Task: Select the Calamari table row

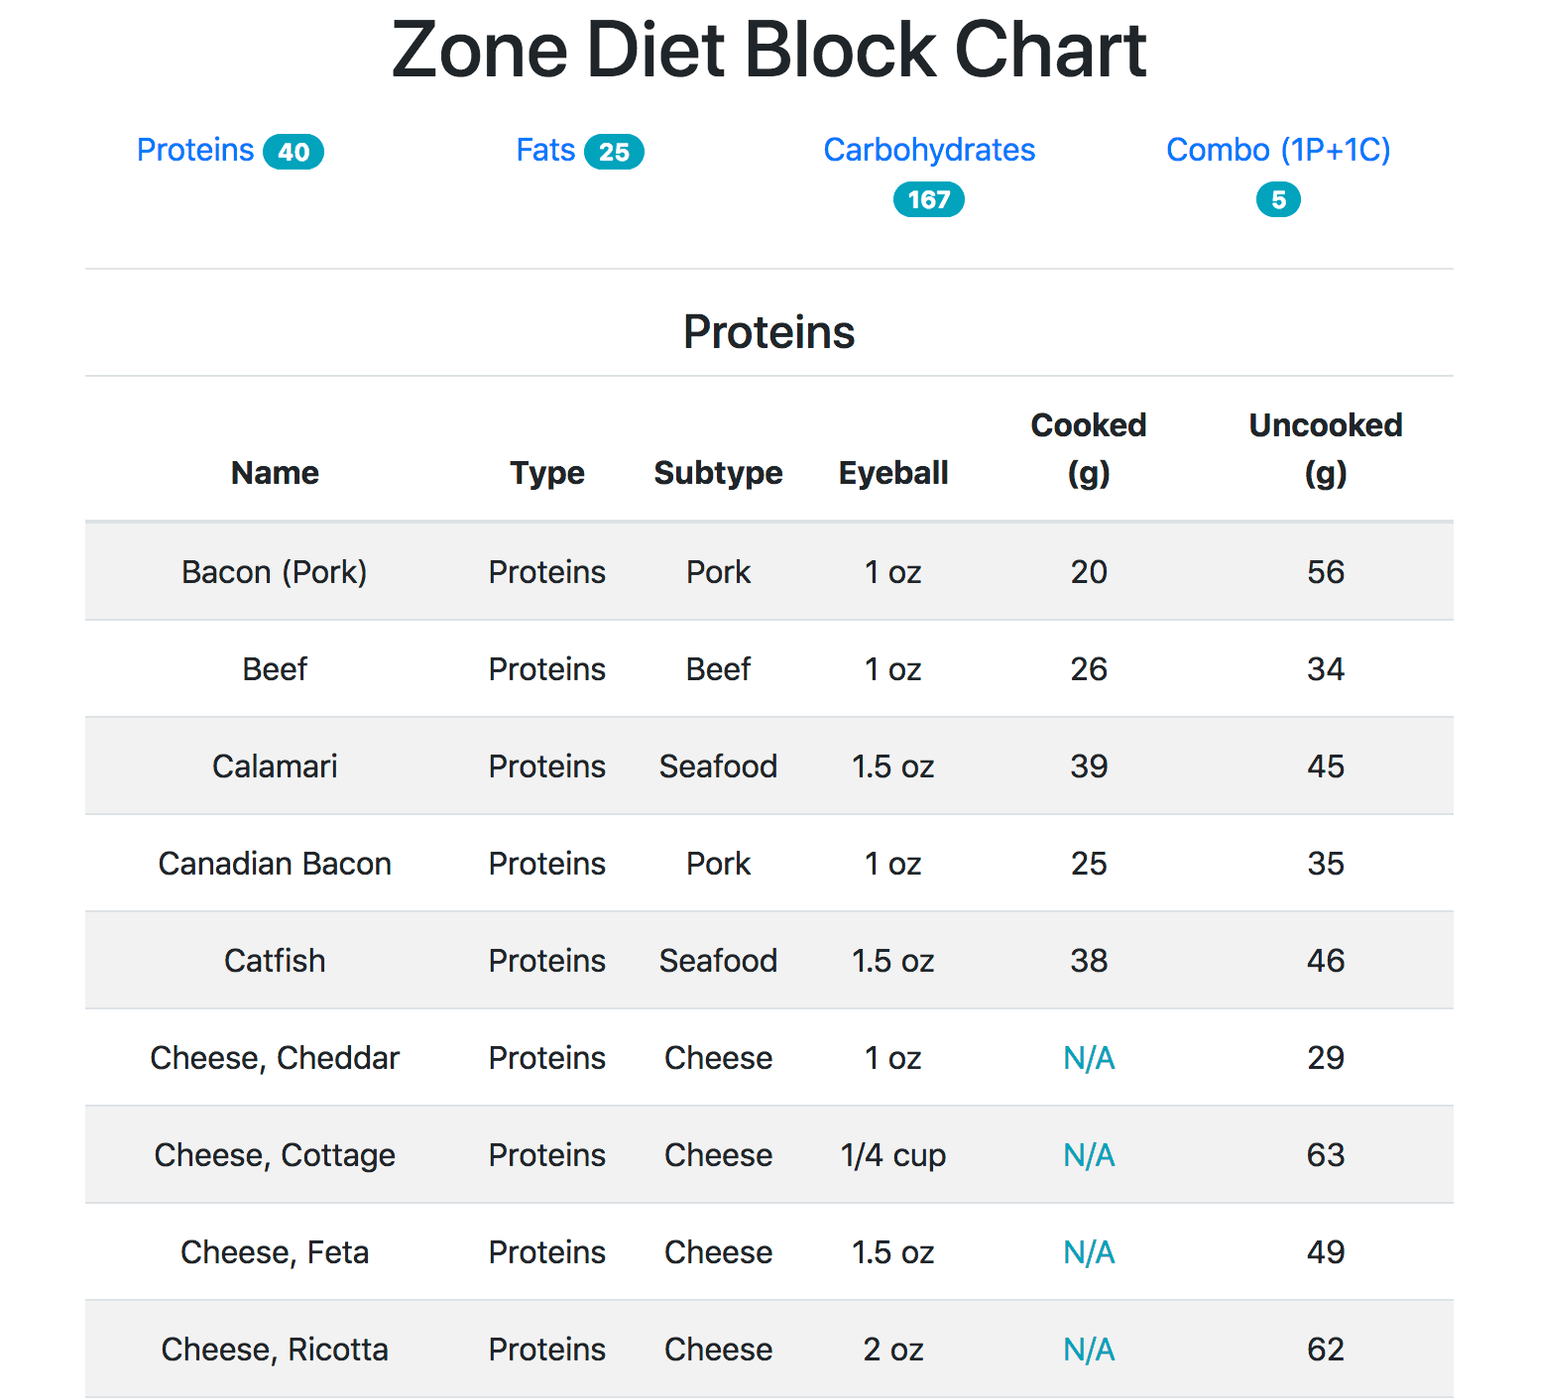Action: 769,766
